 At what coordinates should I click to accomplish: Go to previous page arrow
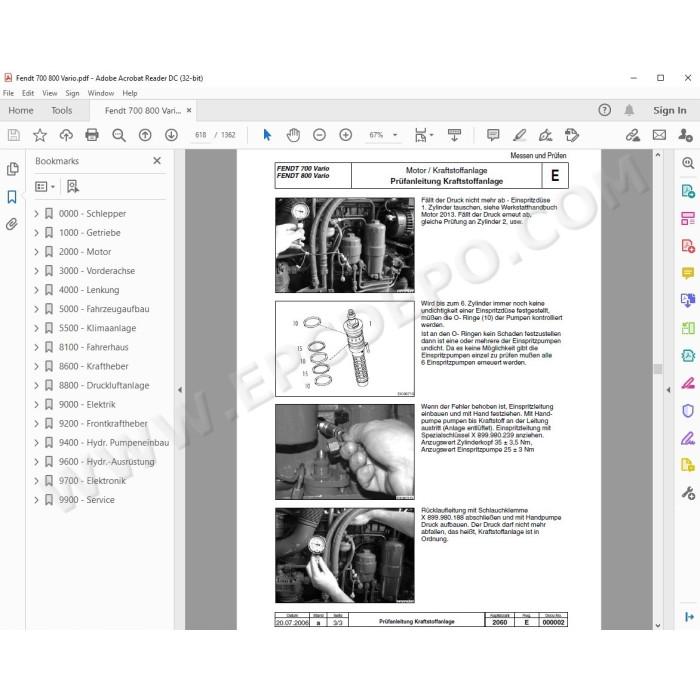pyautogui.click(x=145, y=135)
